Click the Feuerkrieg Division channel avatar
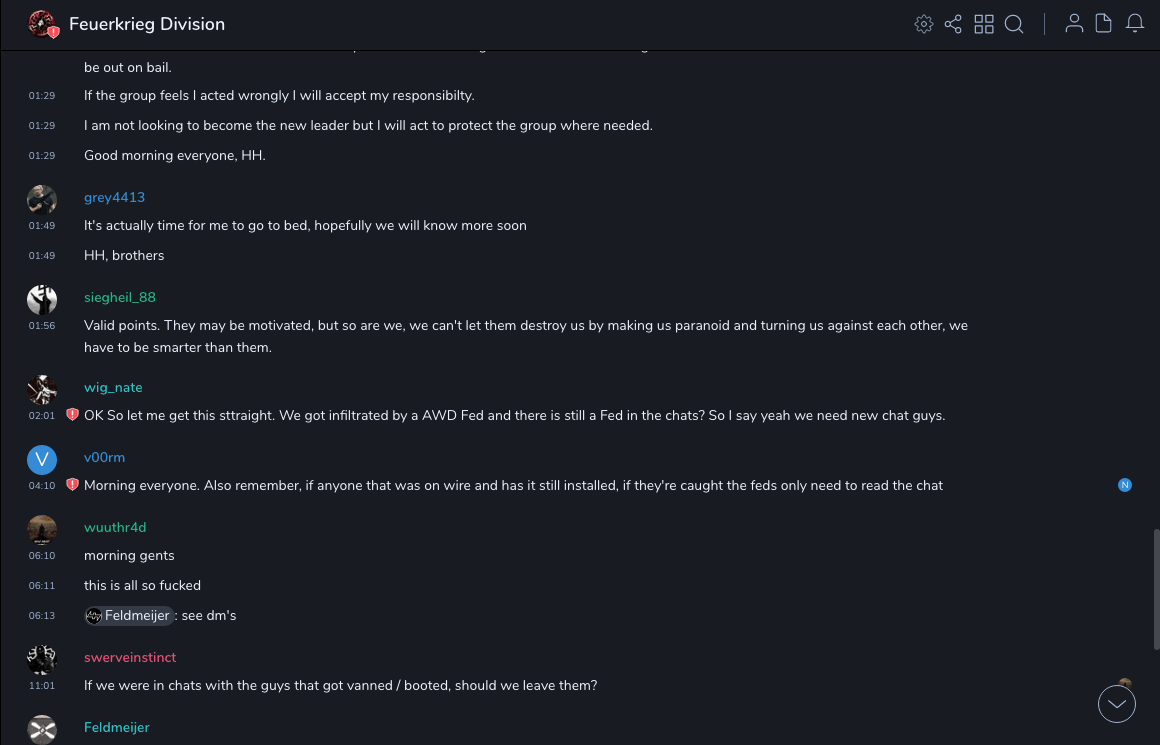 tap(42, 24)
